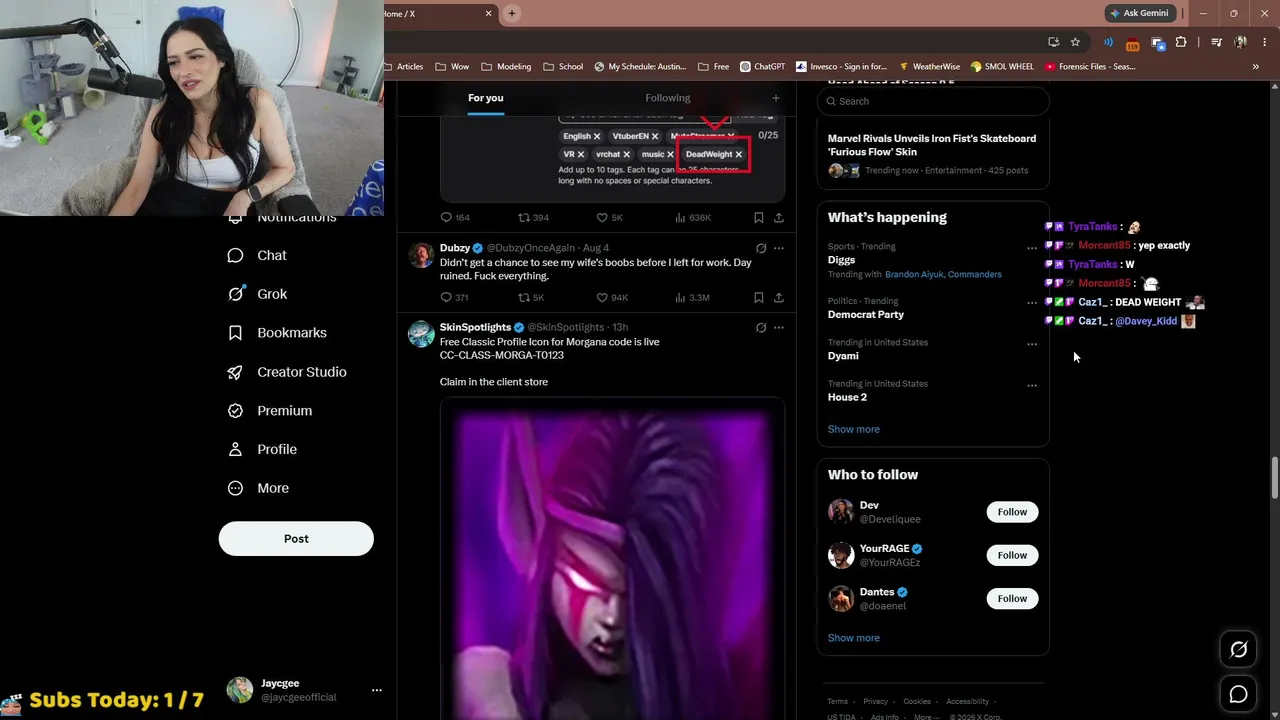Go to Creator Studio
Screen dimensions: 1280x720
tap(287, 372)
